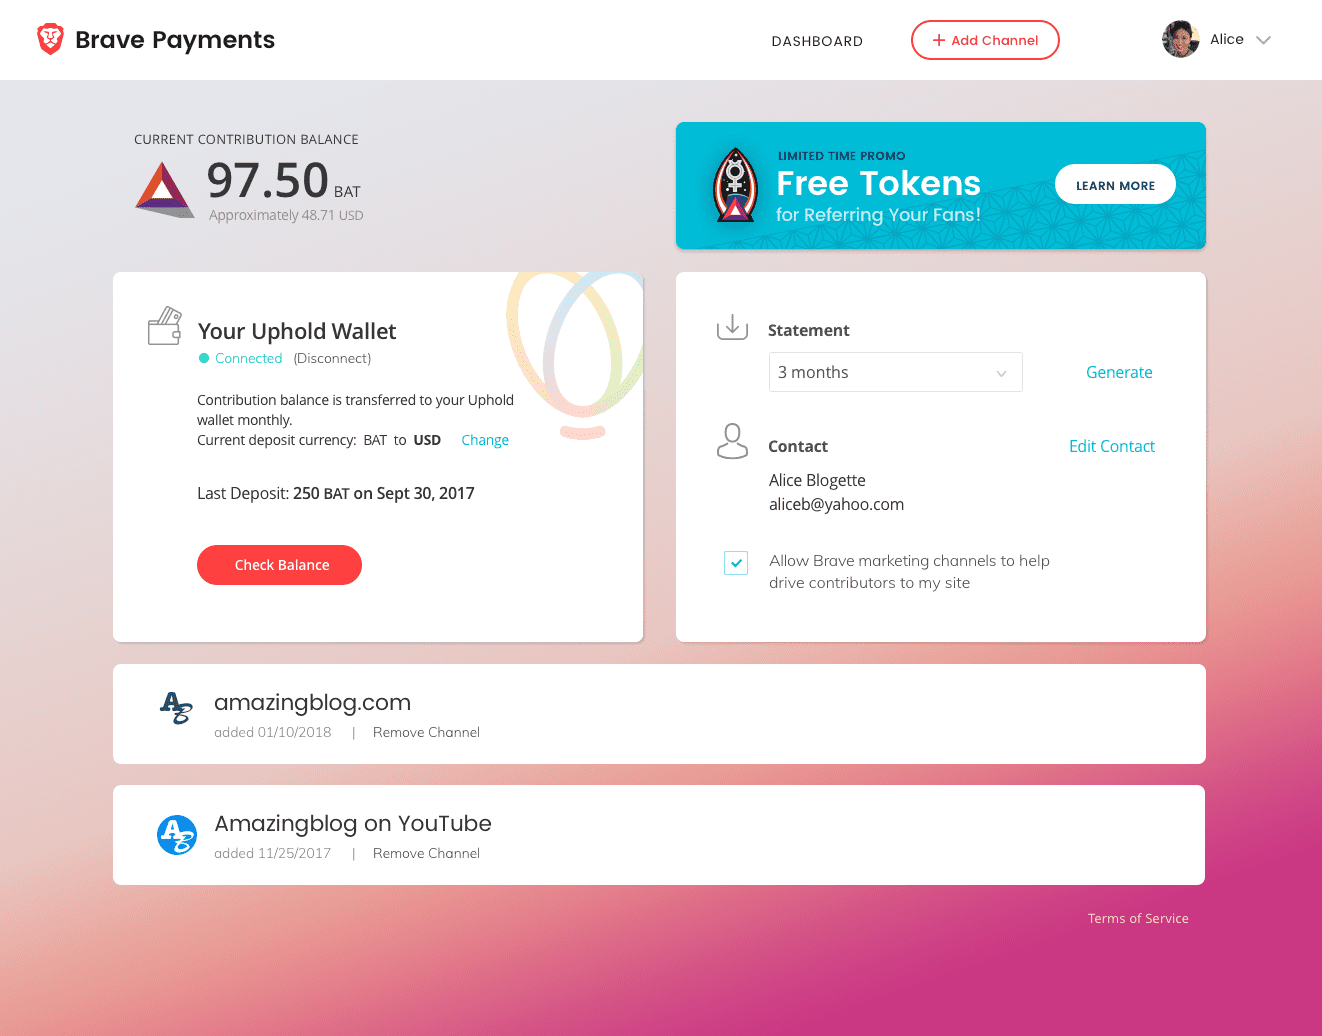Change the deposit currency

tap(485, 440)
